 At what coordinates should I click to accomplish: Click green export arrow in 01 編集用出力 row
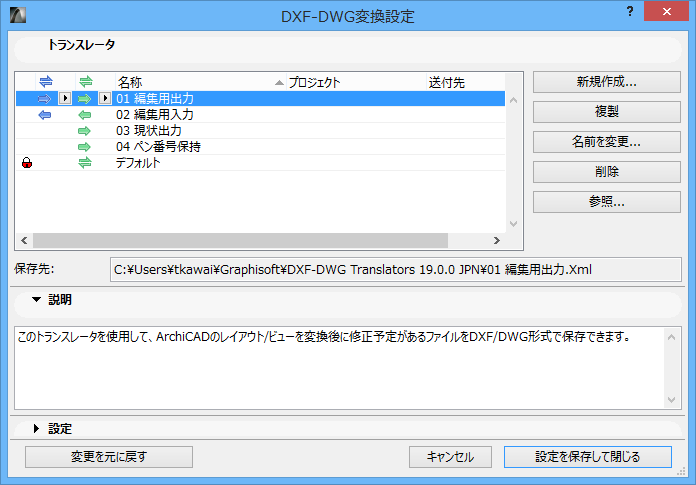point(84,99)
